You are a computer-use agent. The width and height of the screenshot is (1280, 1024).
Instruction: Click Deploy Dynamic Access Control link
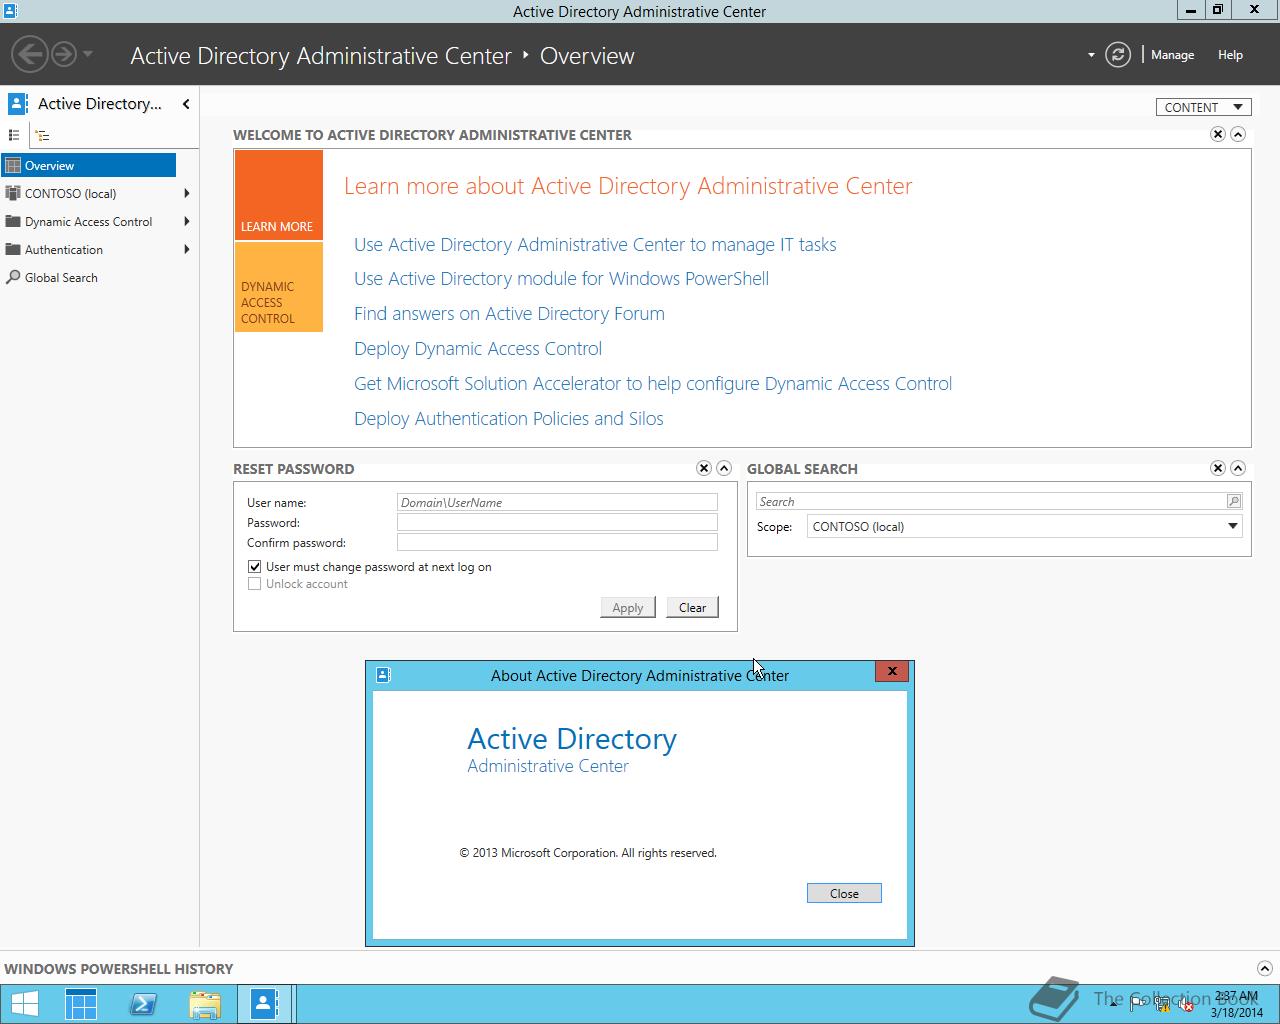point(478,349)
